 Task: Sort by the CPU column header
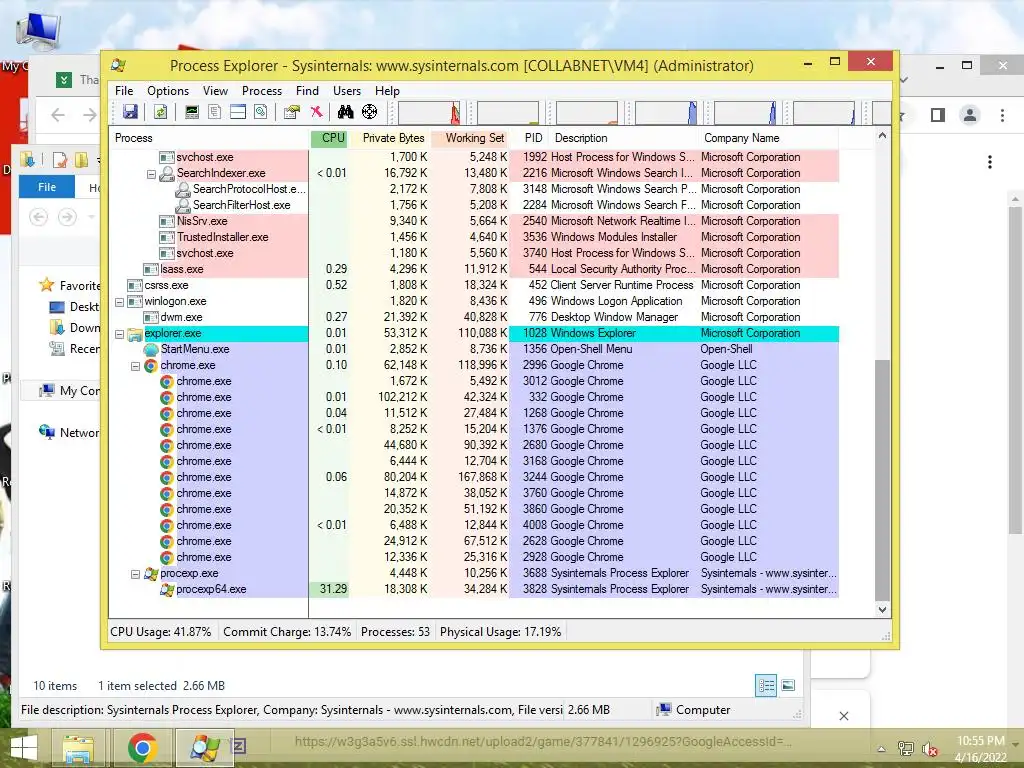click(x=329, y=138)
